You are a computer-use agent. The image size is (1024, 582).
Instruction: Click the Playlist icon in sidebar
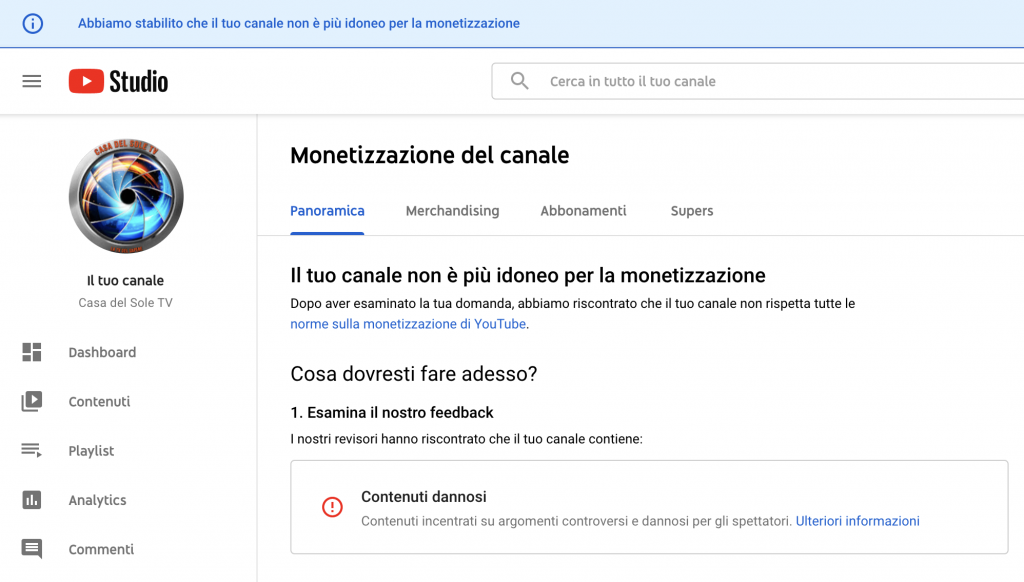click(32, 451)
